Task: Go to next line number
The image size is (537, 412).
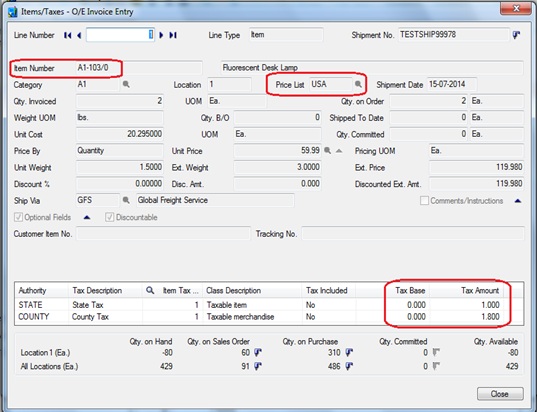Action: coord(161,35)
